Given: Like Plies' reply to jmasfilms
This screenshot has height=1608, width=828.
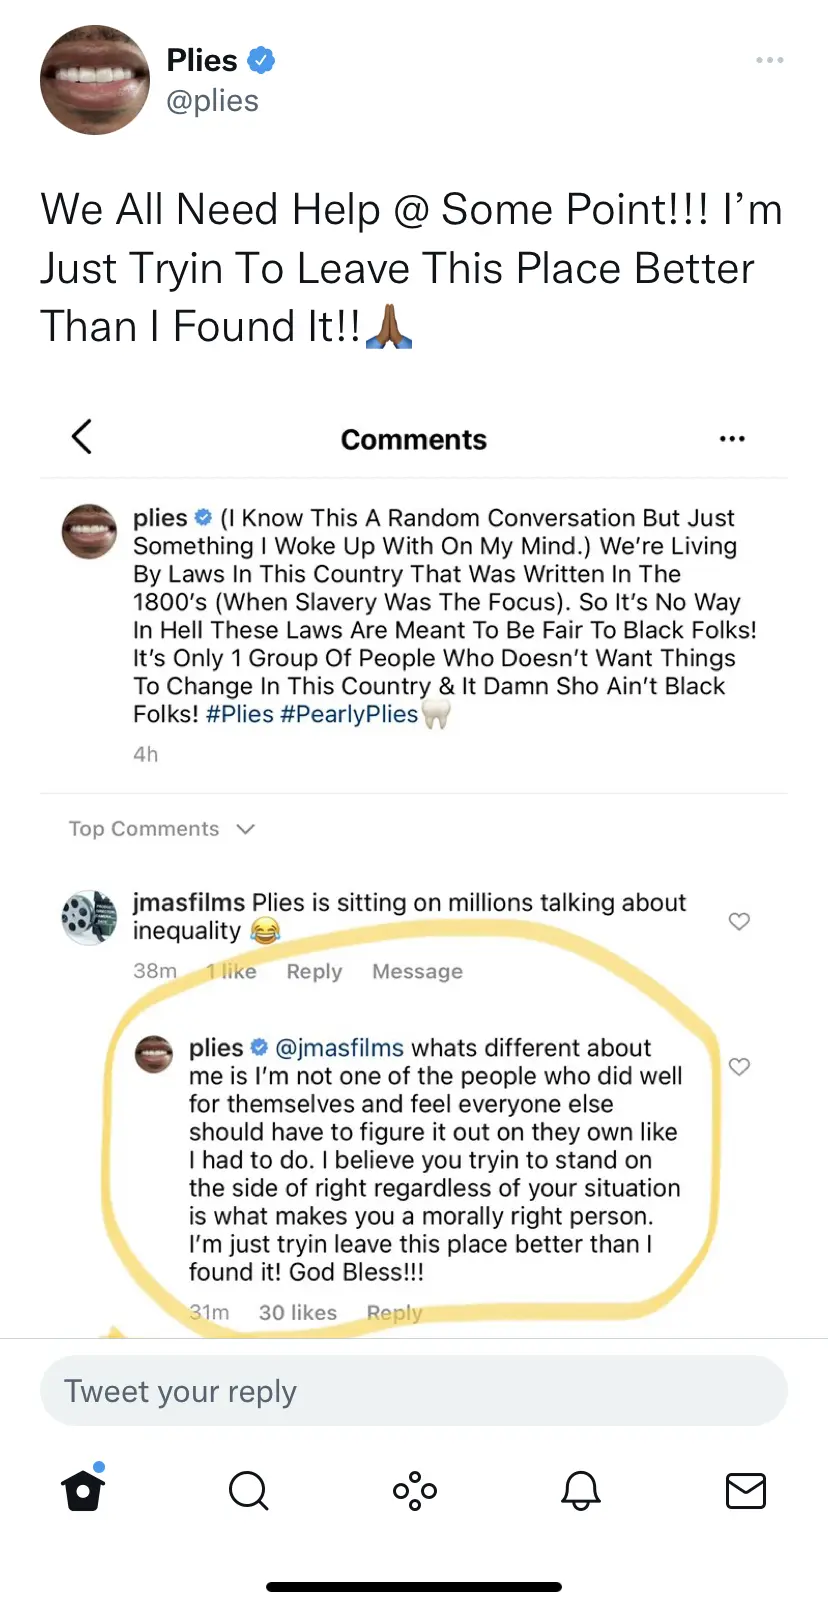Looking at the screenshot, I should coord(739,1066).
